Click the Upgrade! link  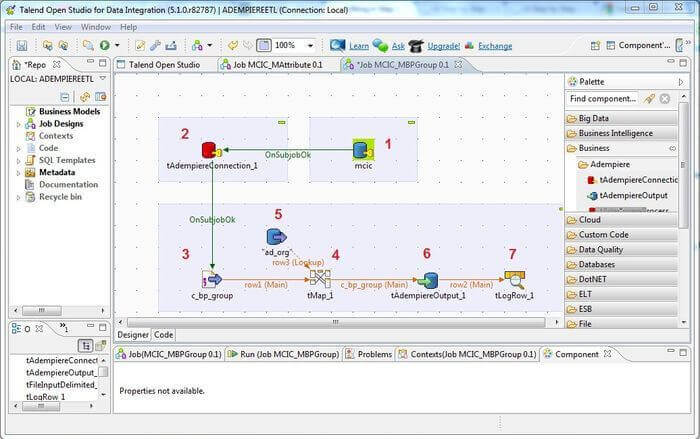pos(444,46)
